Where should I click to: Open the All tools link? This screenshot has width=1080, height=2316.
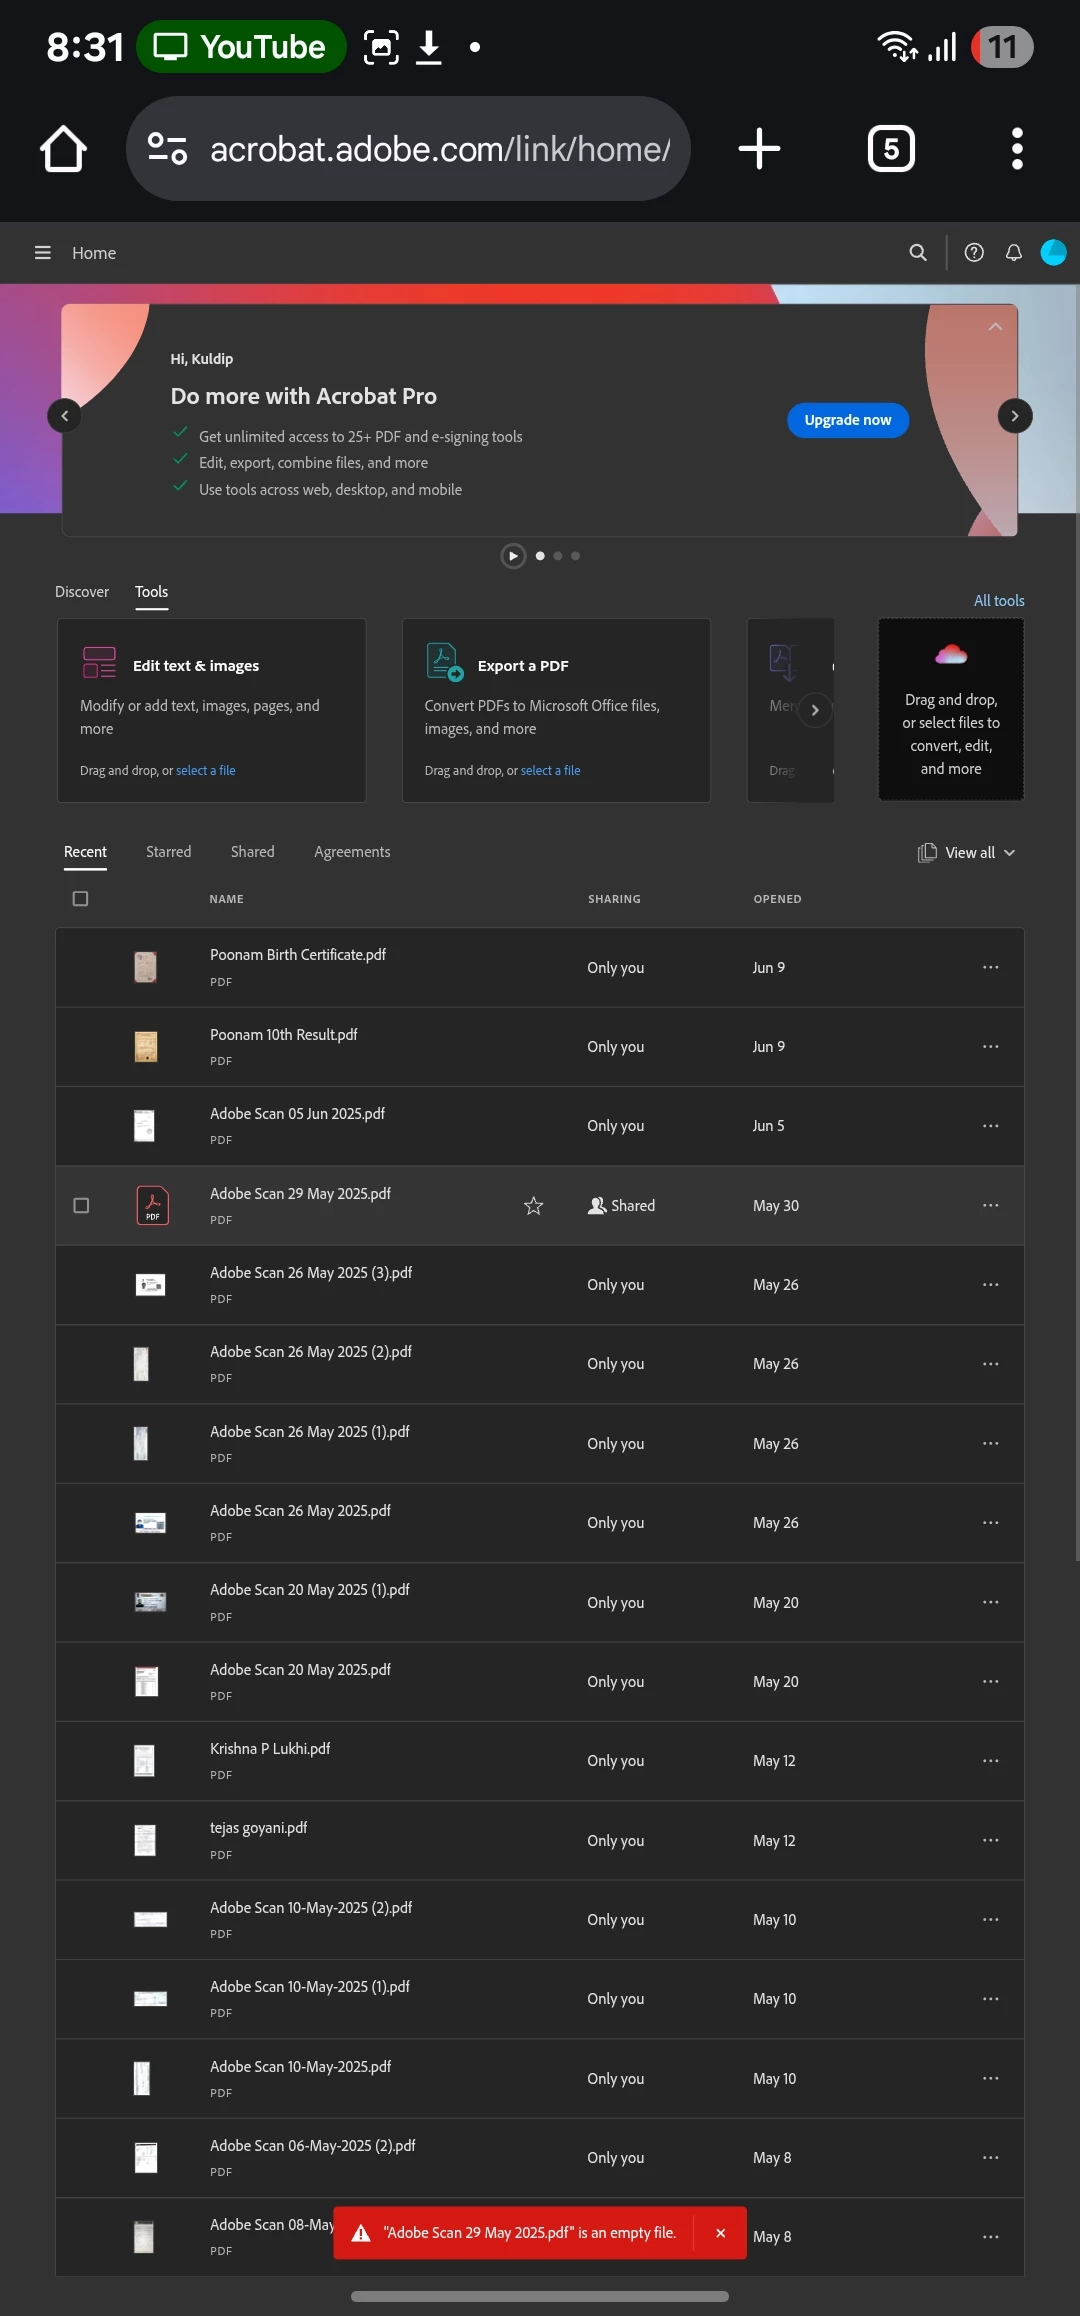pyautogui.click(x=999, y=601)
